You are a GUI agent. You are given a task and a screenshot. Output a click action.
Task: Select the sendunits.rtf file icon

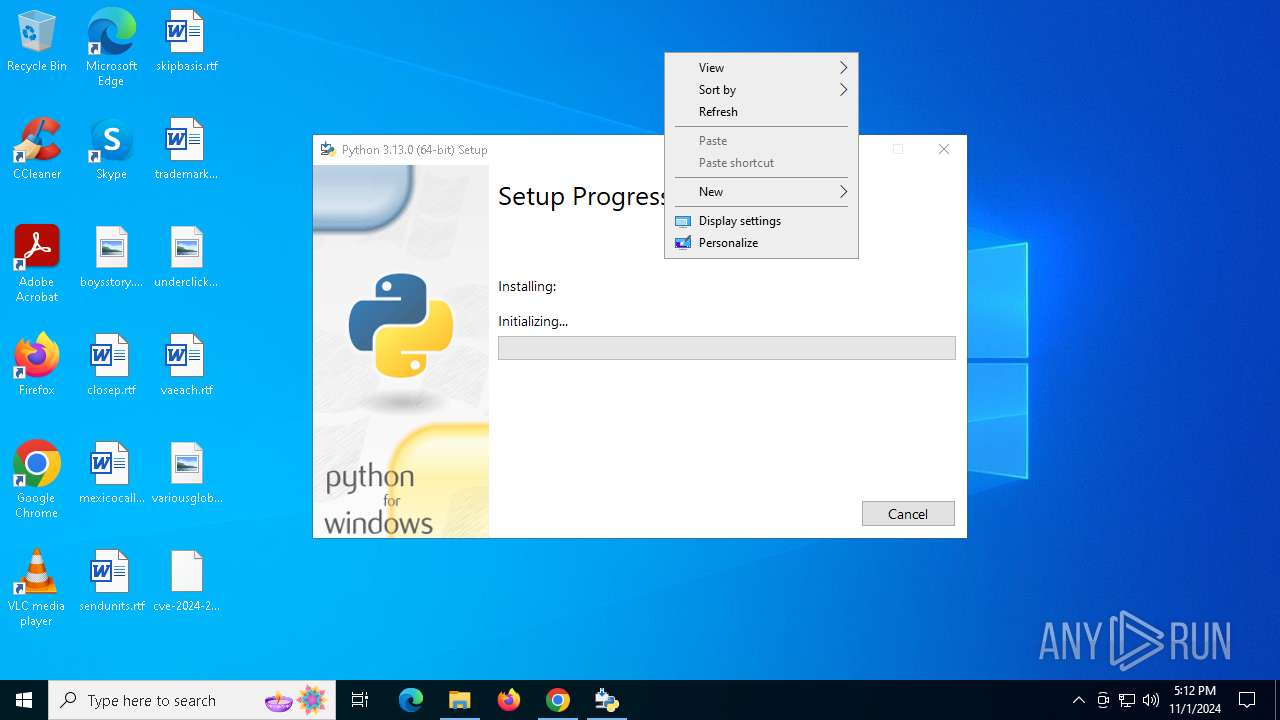[111, 582]
